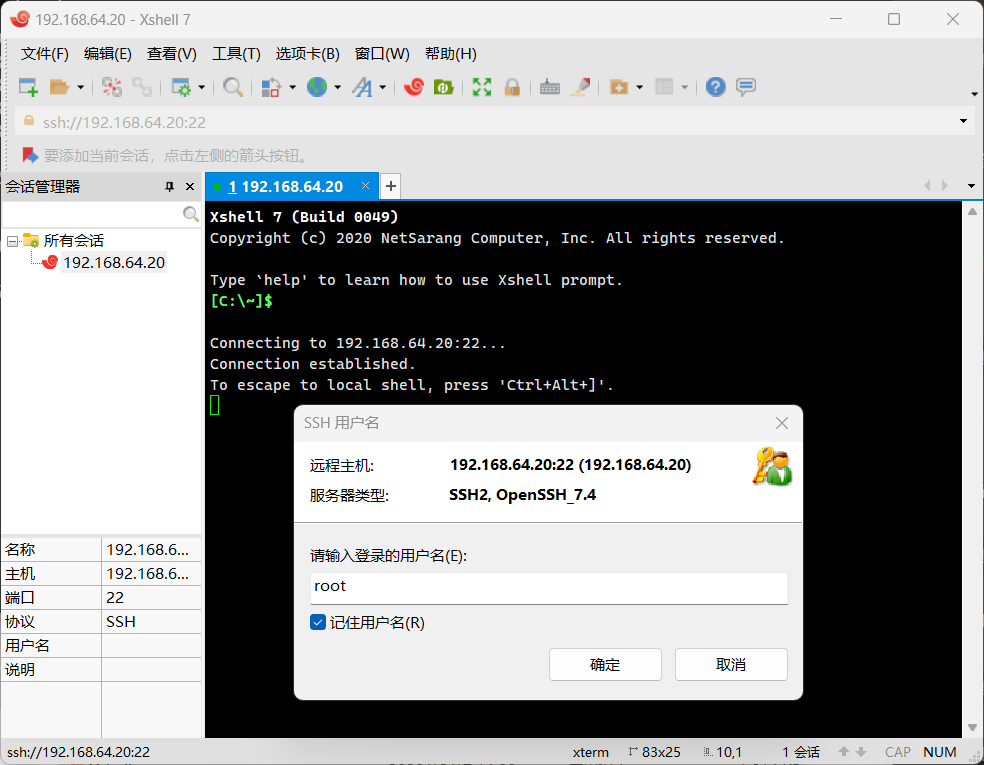Select the 所有会话 folder
Viewport: 984px width, 765px height.
73,240
